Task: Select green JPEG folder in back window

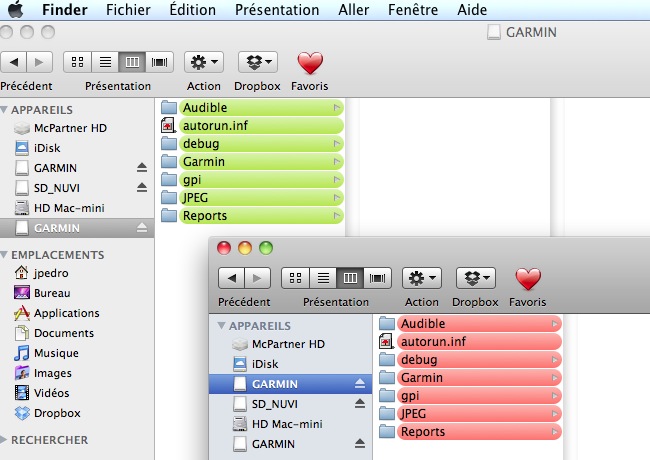Action: click(252, 198)
